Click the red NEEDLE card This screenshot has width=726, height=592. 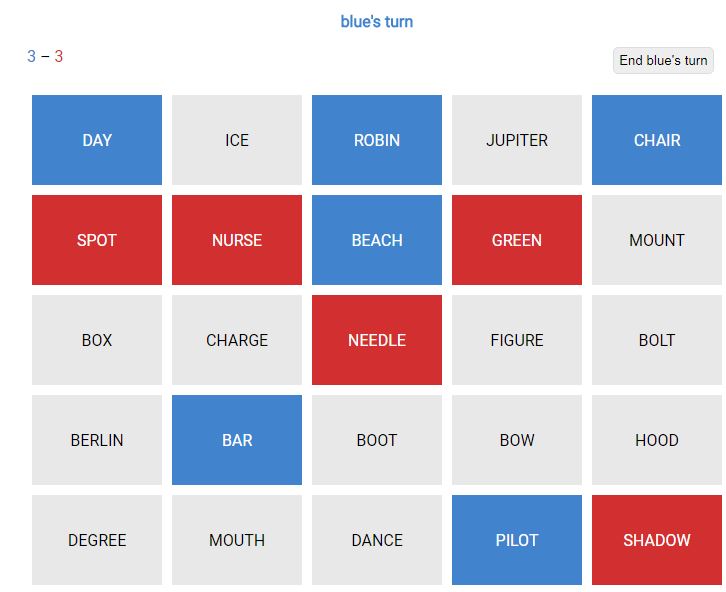pos(377,340)
